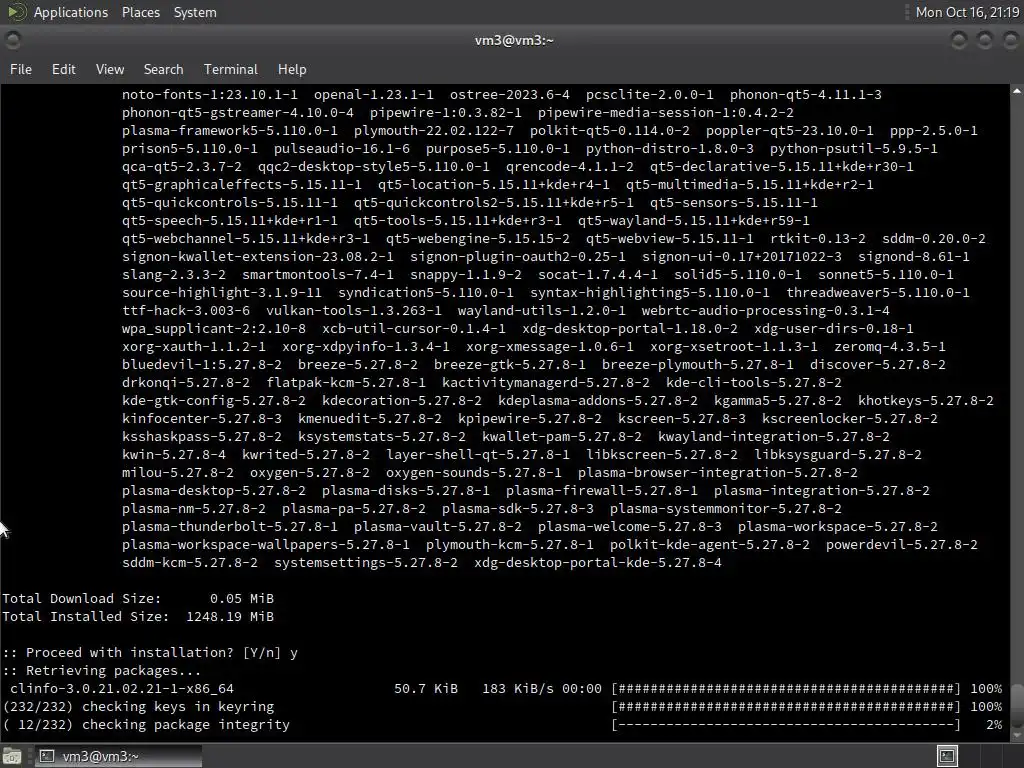Click the clock showing Mon Oct 16, 21:19

point(967,12)
